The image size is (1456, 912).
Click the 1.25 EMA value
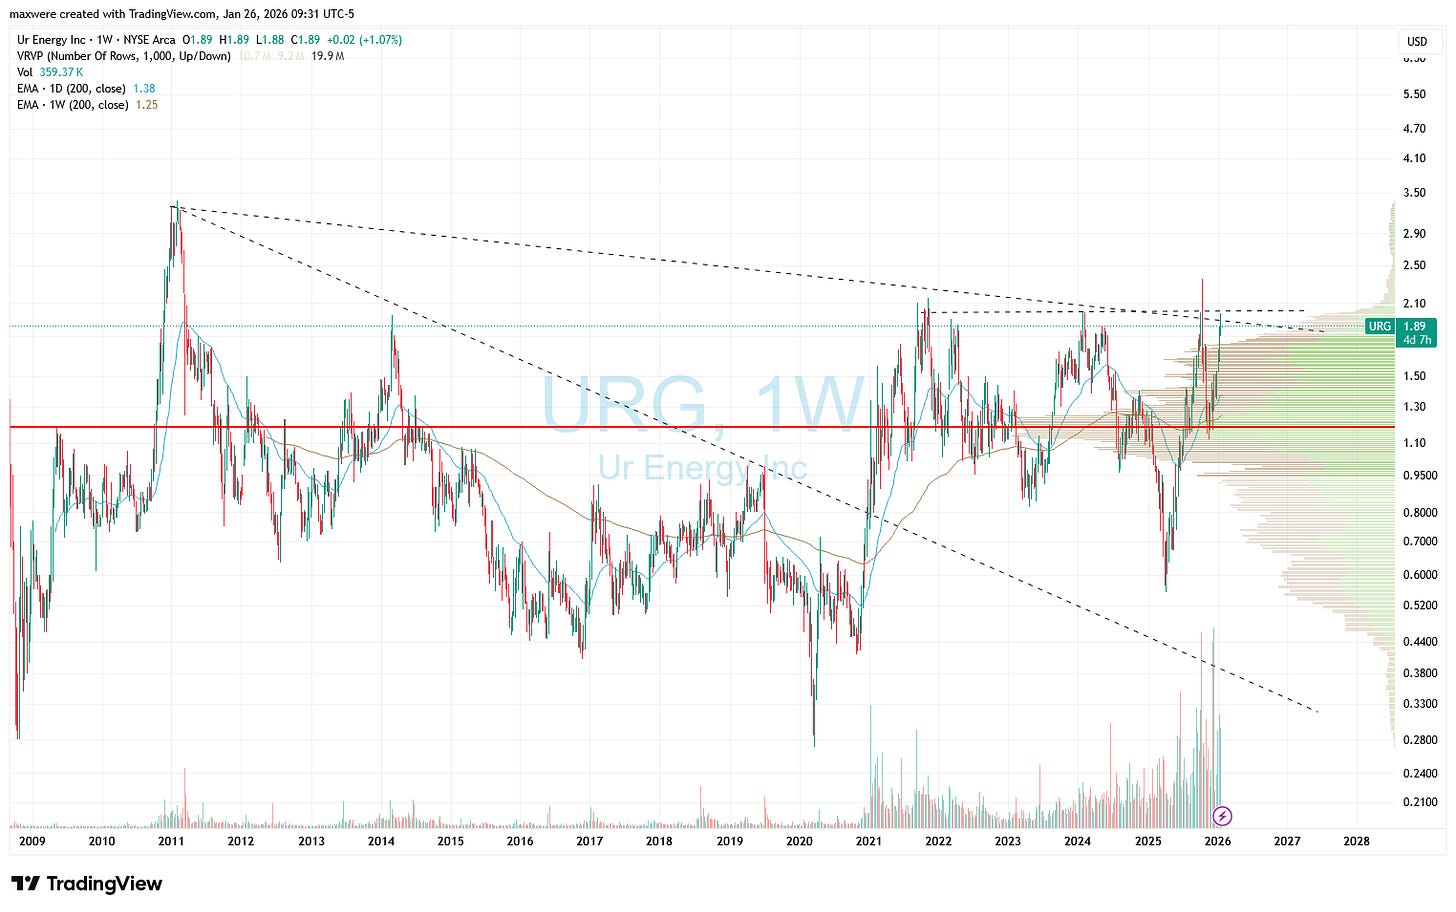pyautogui.click(x=147, y=104)
